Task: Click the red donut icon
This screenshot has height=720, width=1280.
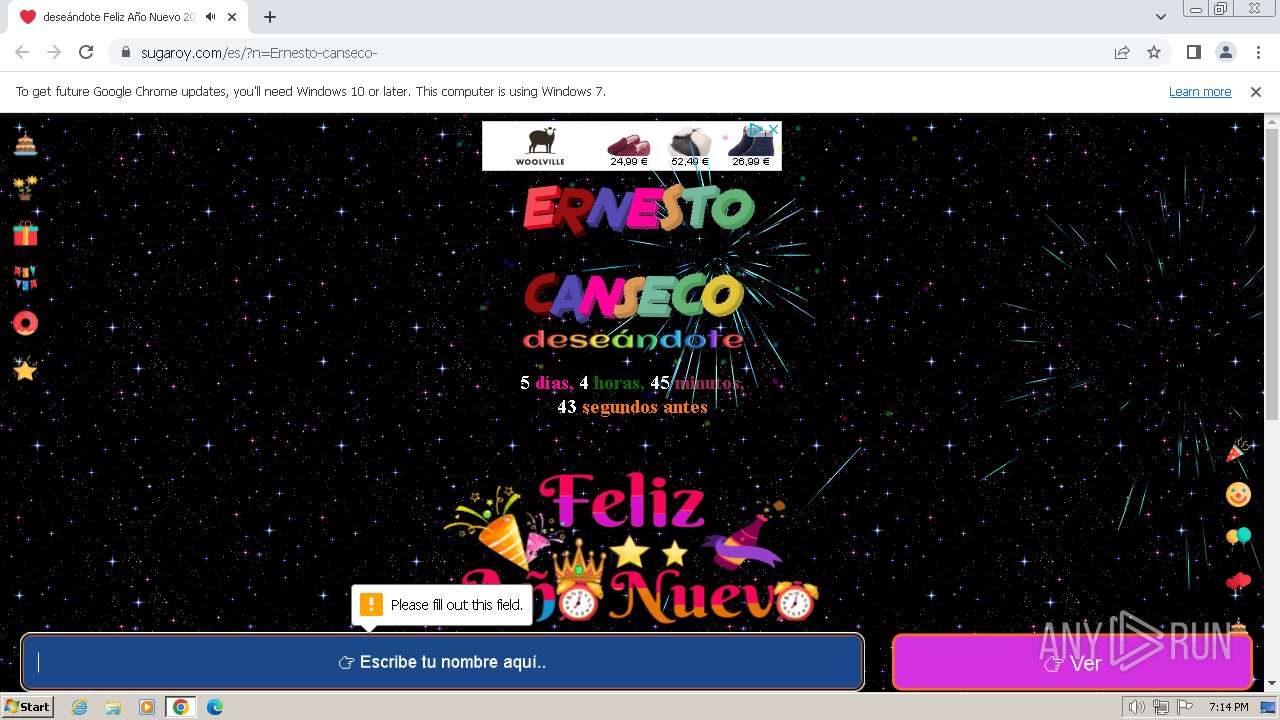Action: (x=25, y=323)
